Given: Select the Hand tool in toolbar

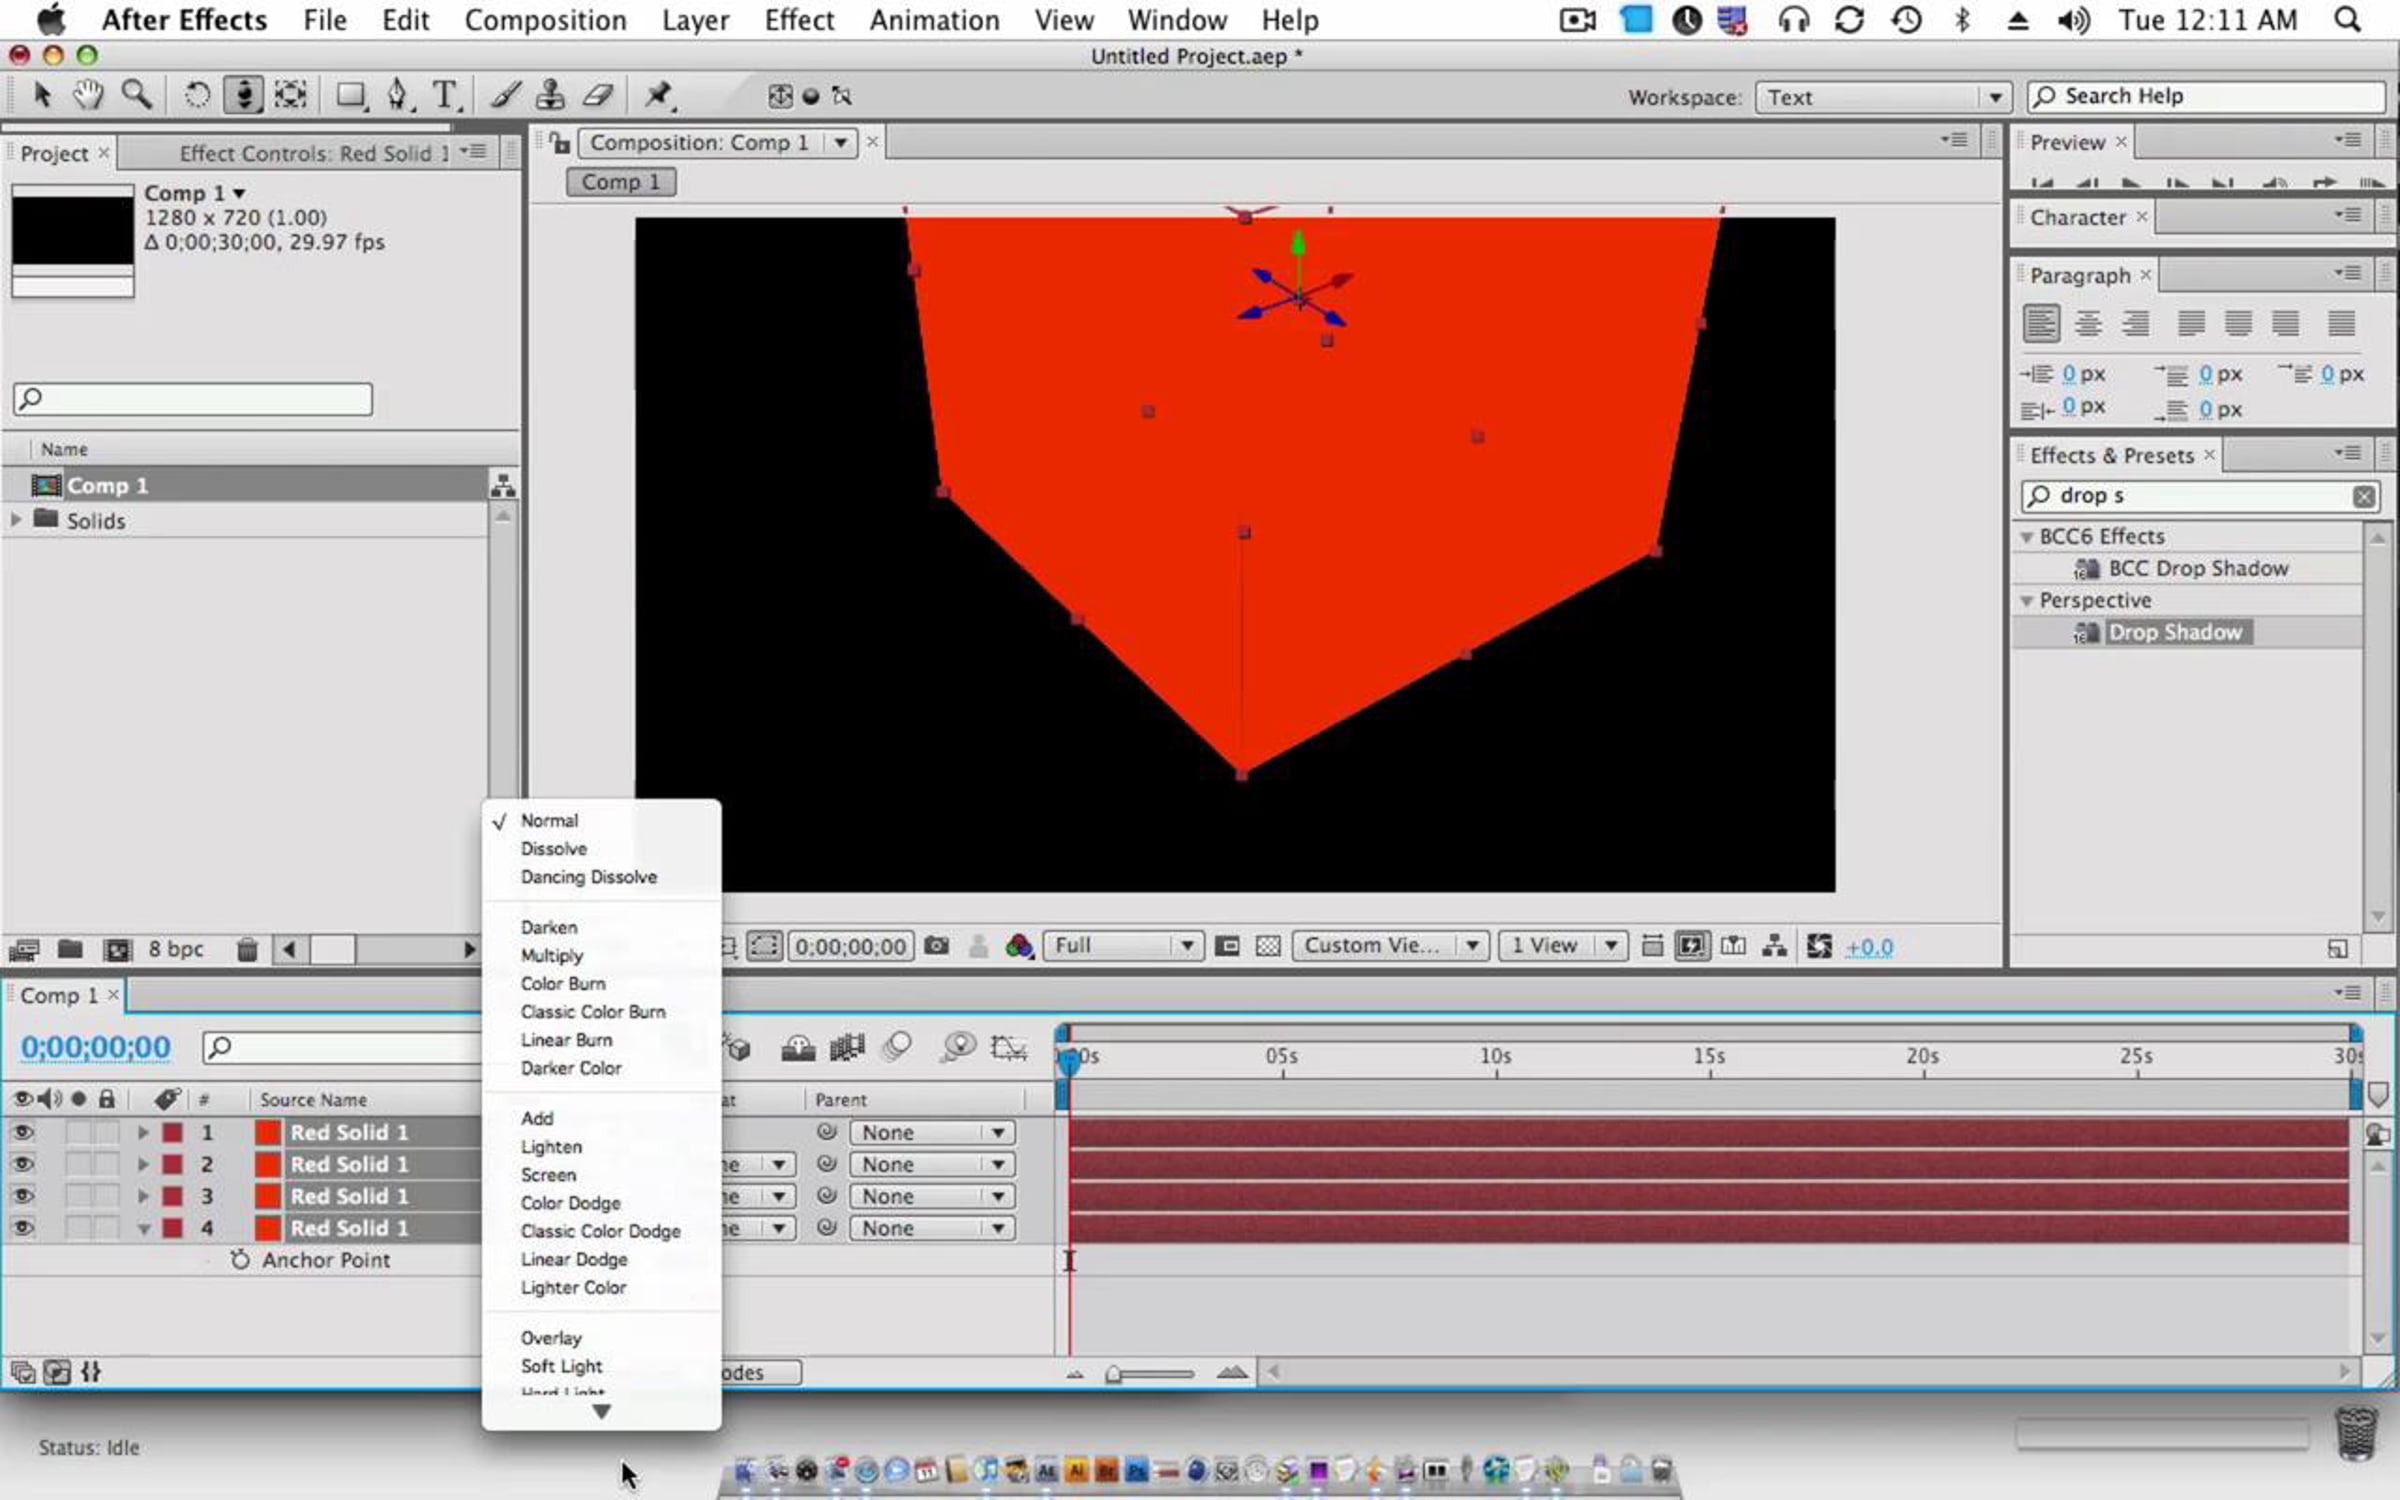Looking at the screenshot, I should pyautogui.click(x=89, y=96).
